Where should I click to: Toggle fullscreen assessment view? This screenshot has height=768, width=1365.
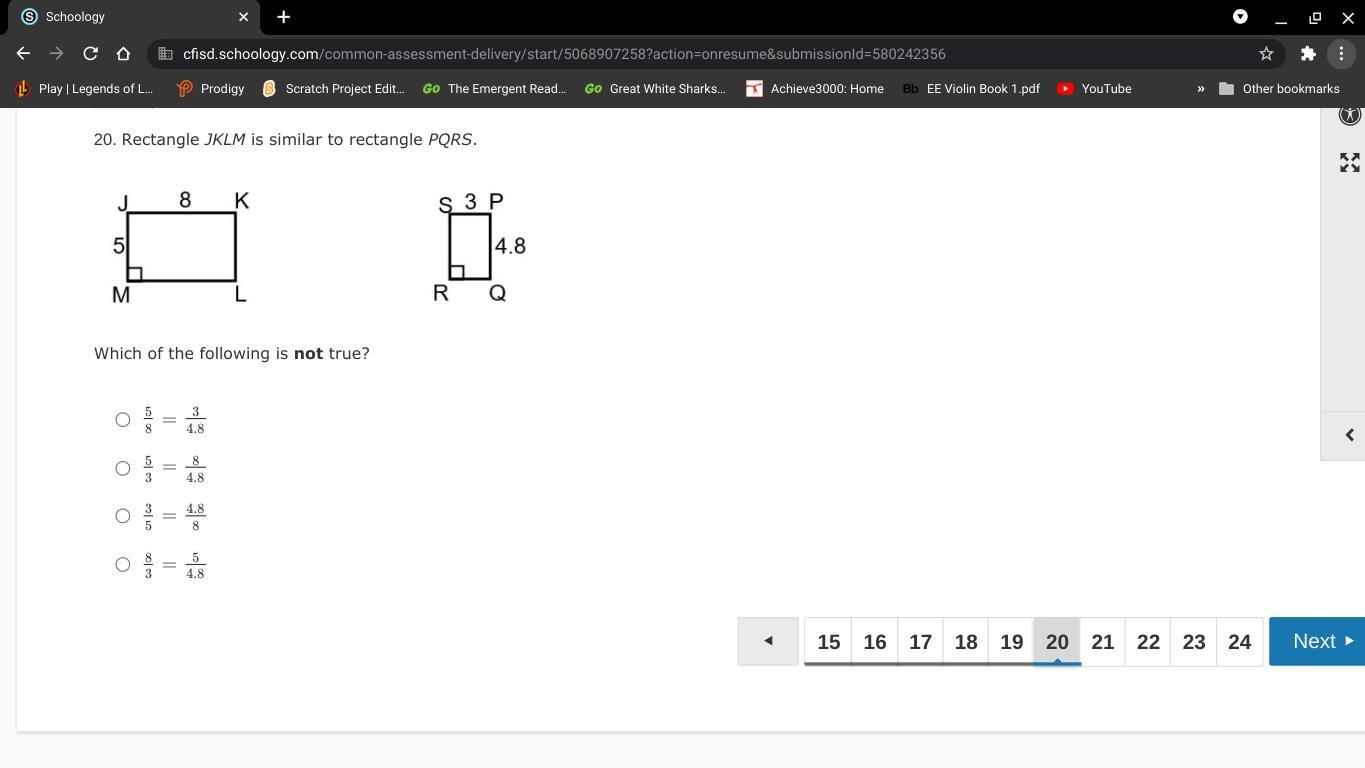[1350, 162]
